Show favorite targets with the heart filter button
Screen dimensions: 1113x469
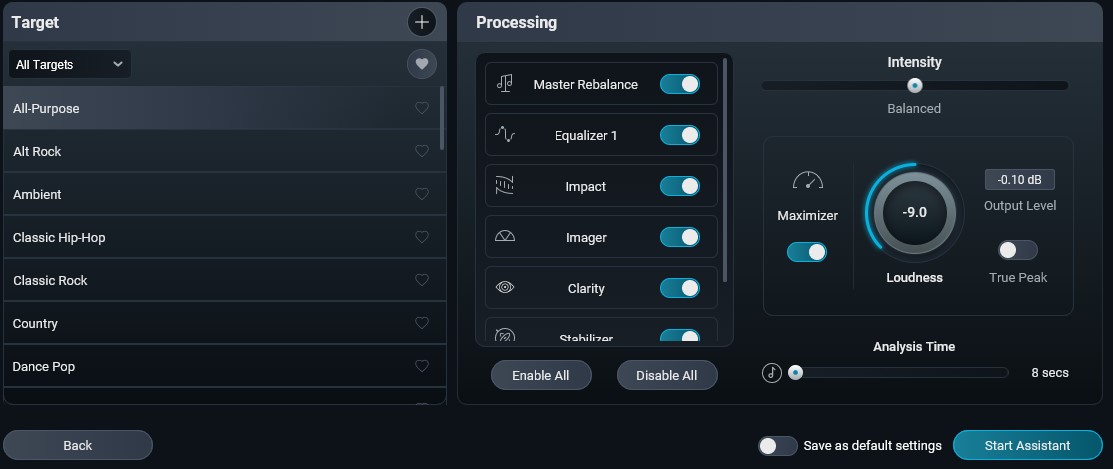pos(422,64)
